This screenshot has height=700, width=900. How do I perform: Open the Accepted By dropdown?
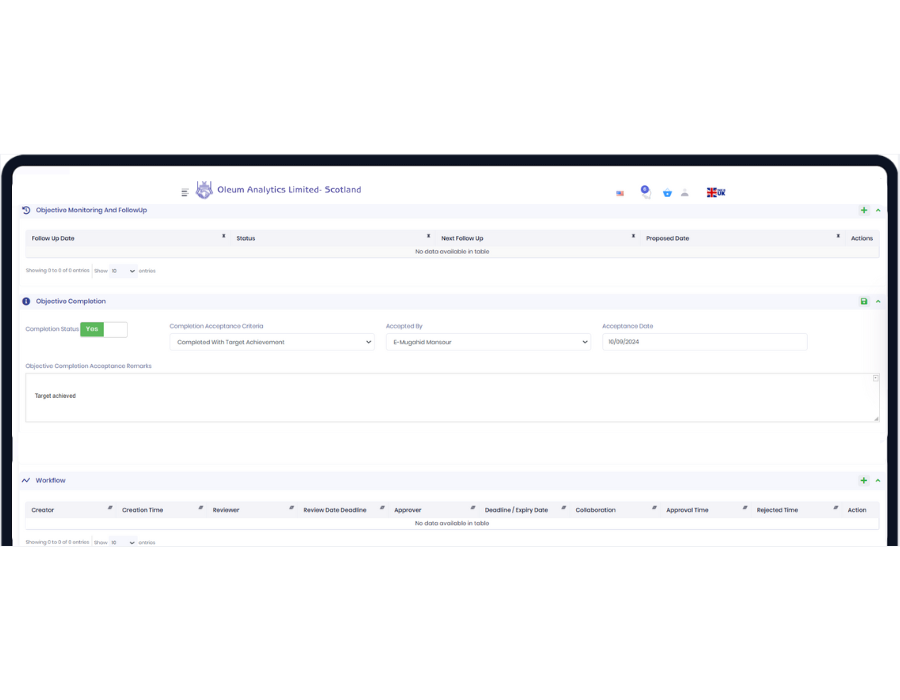pos(488,342)
